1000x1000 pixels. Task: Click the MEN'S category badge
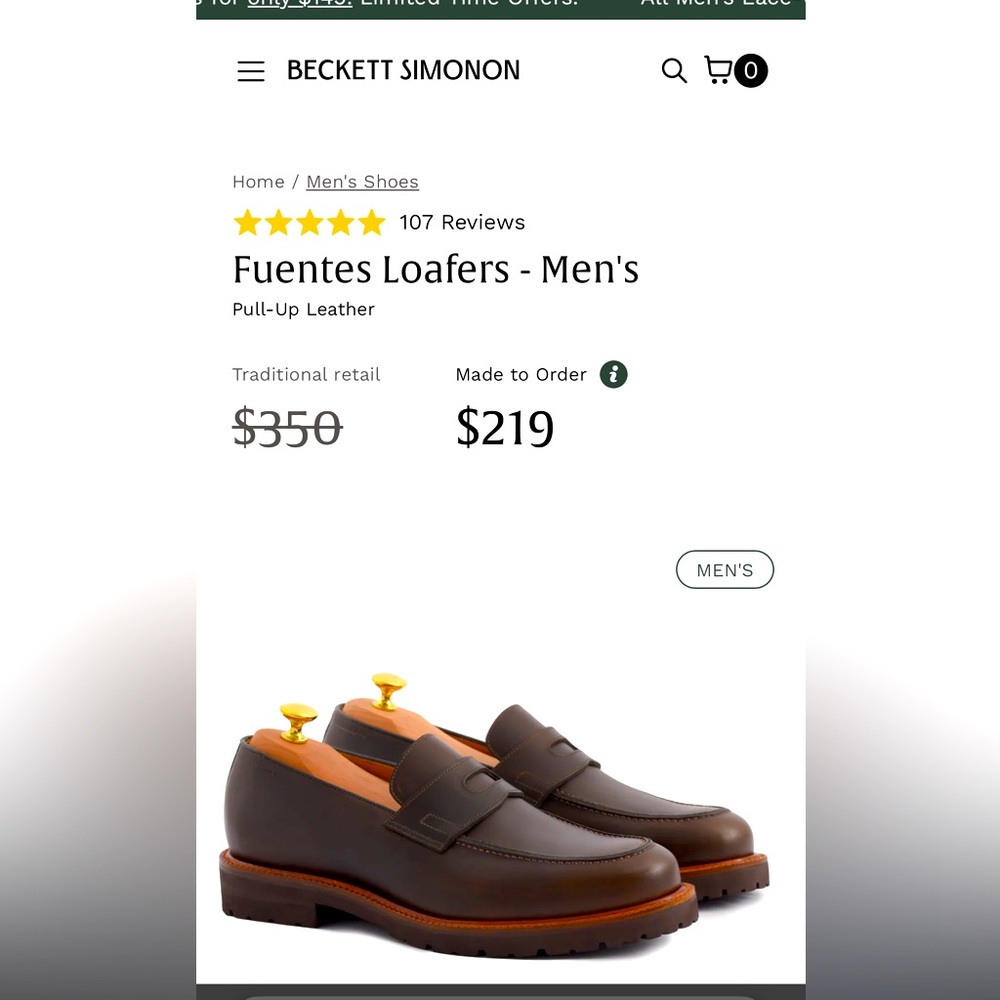724,570
